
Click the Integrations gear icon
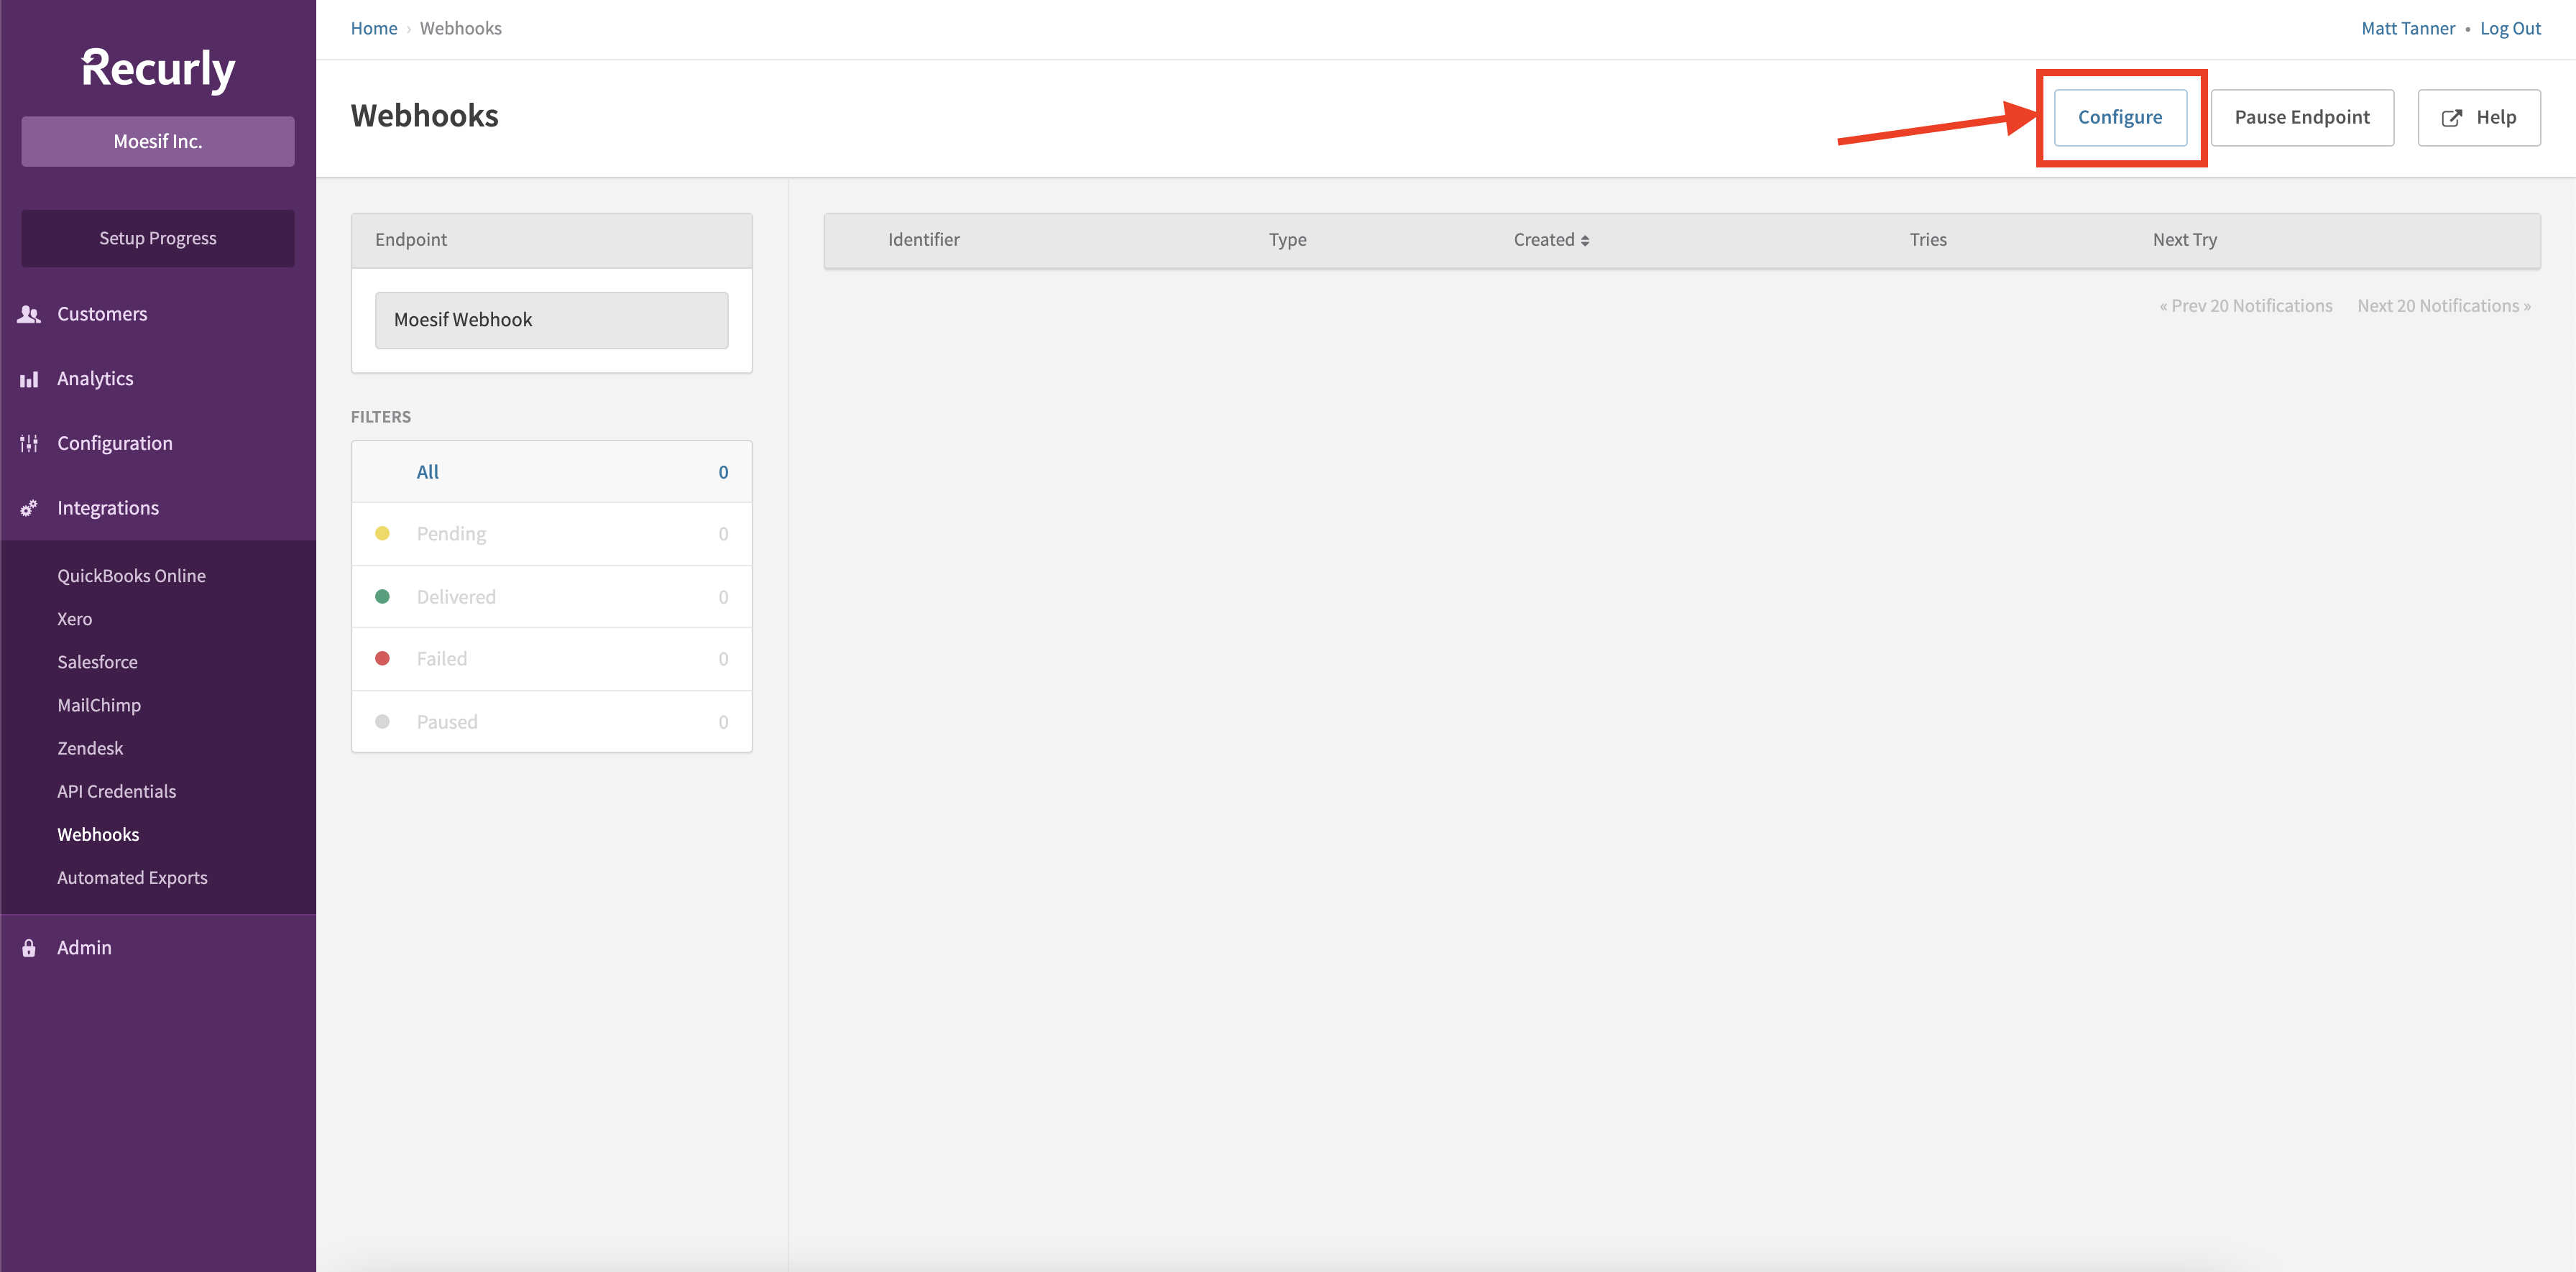coord(27,507)
